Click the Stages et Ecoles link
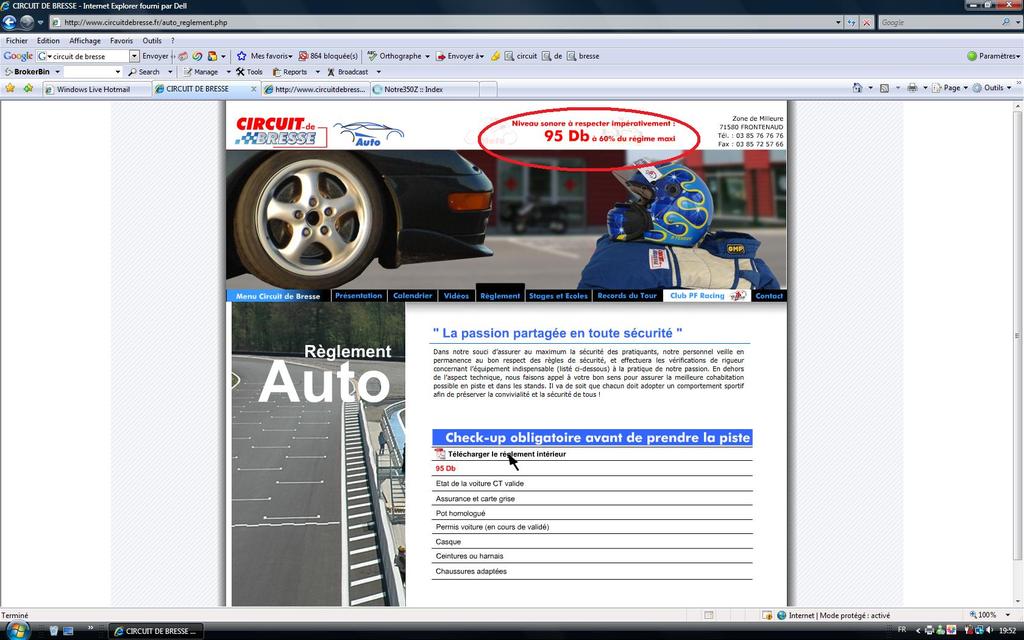 pyautogui.click(x=558, y=296)
